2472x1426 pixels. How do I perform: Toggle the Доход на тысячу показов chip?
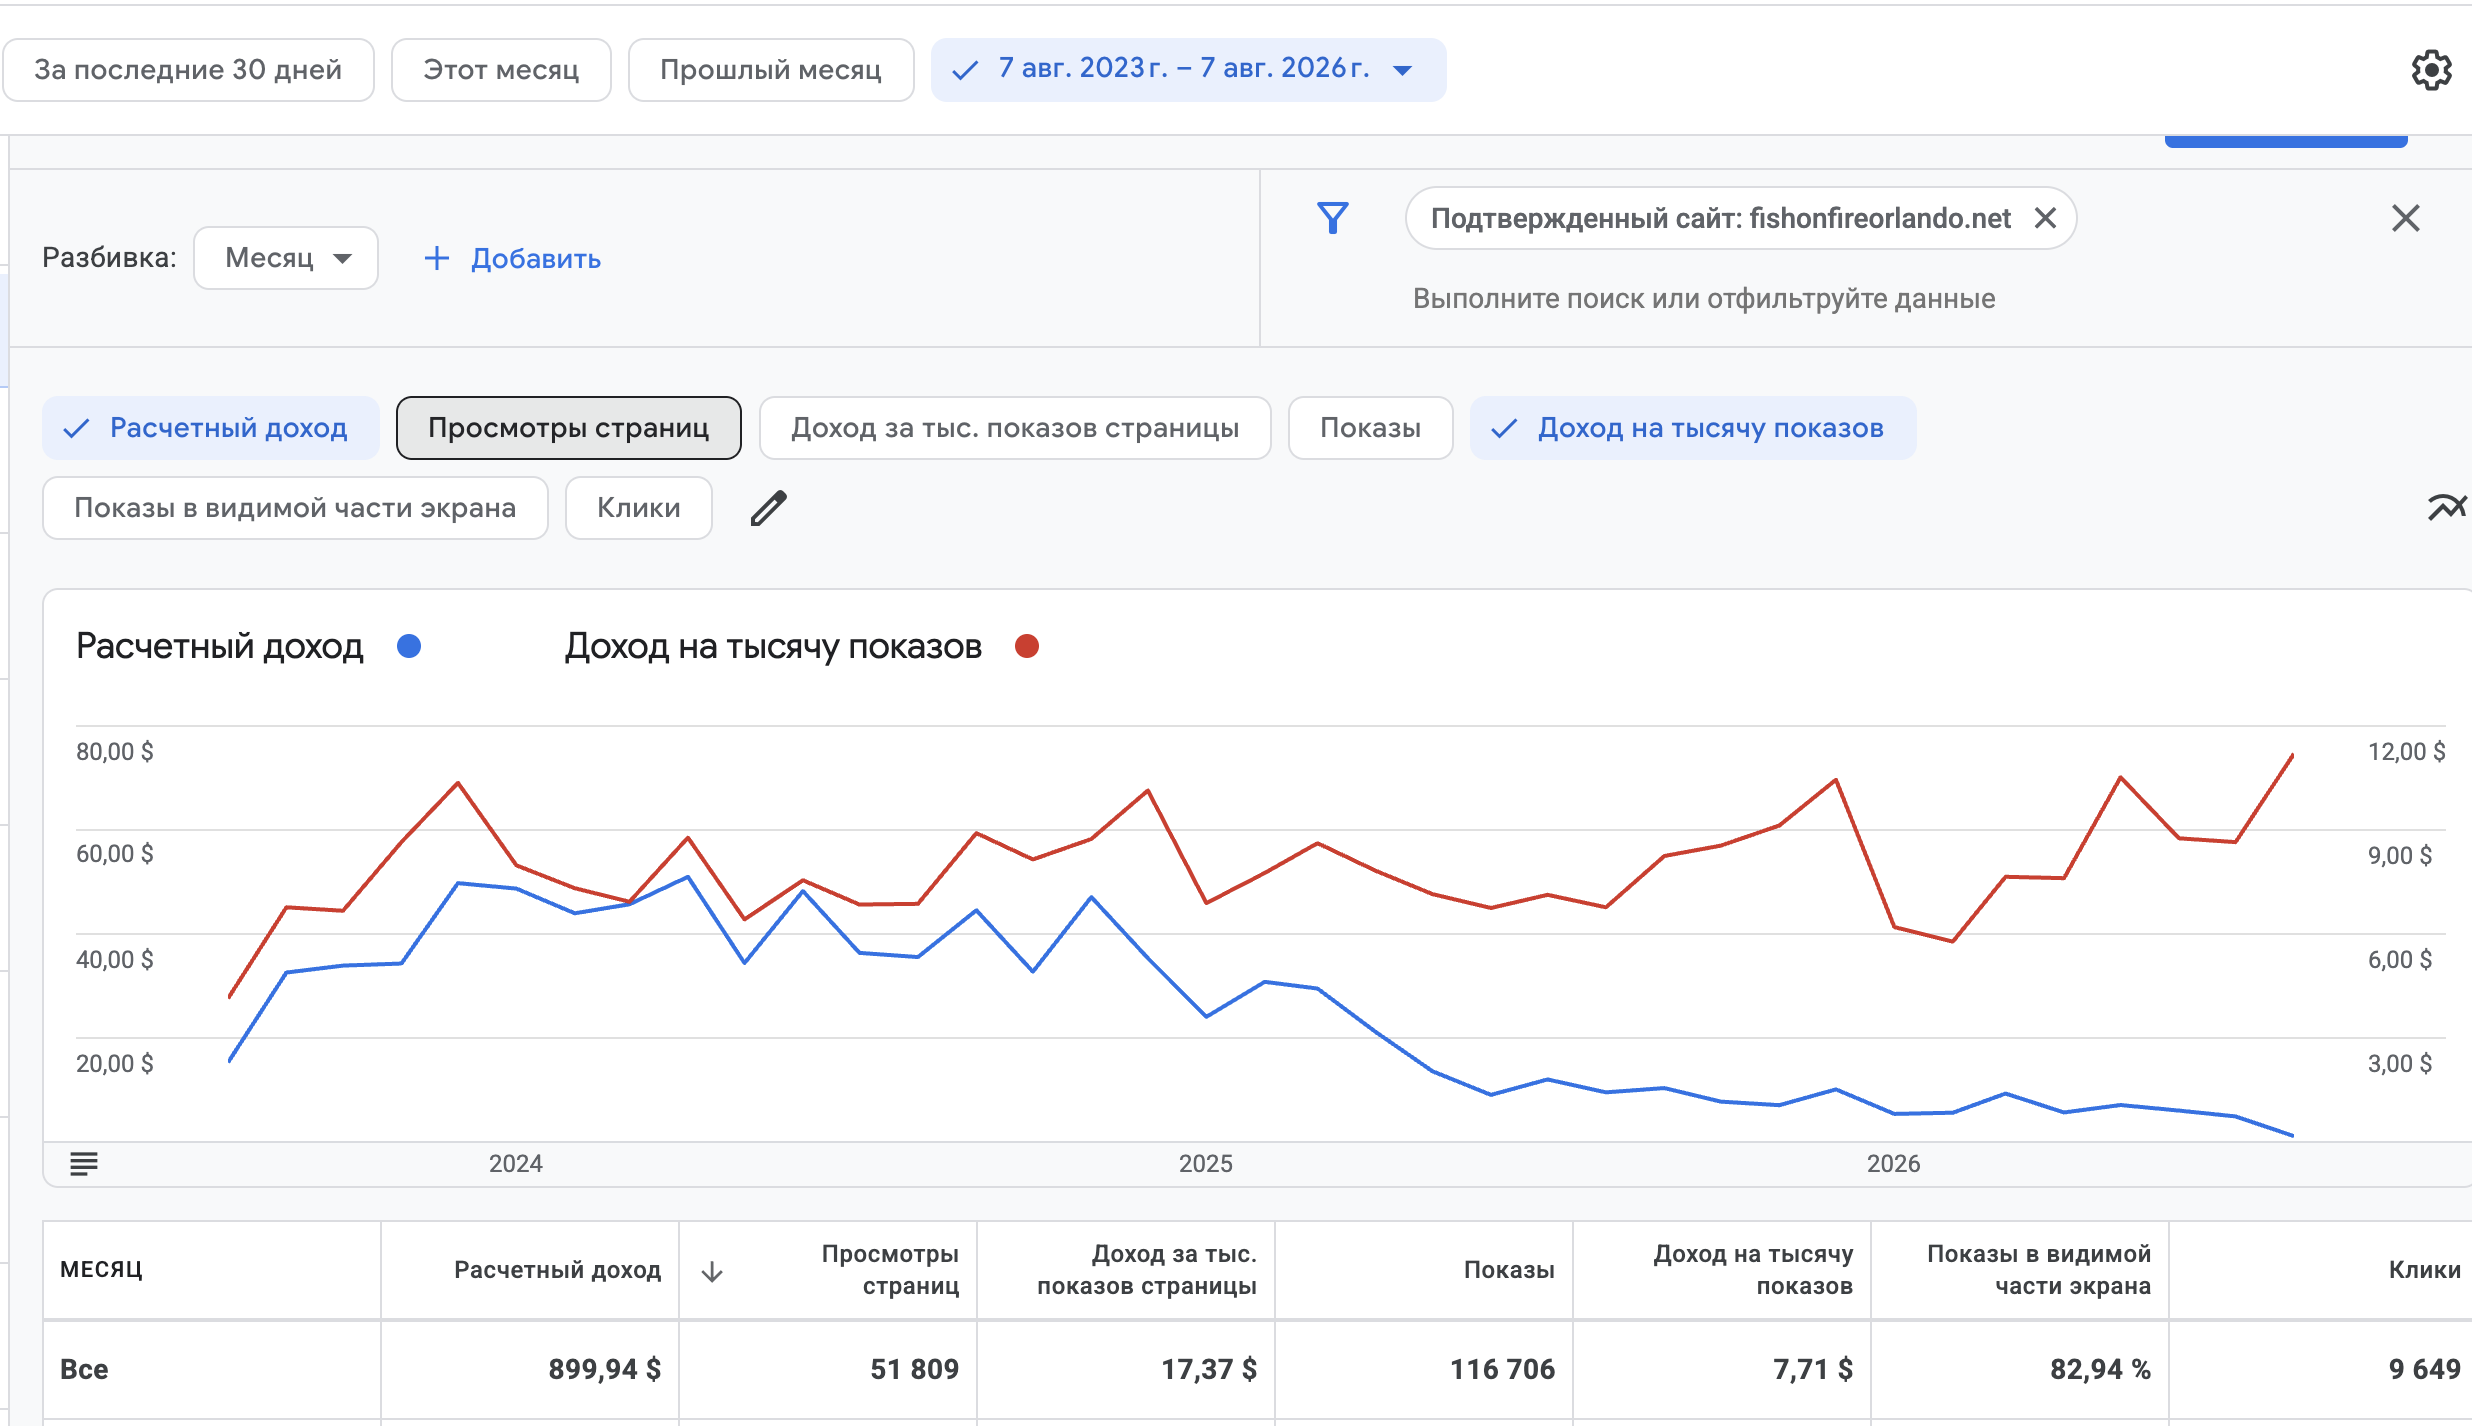(x=1693, y=428)
